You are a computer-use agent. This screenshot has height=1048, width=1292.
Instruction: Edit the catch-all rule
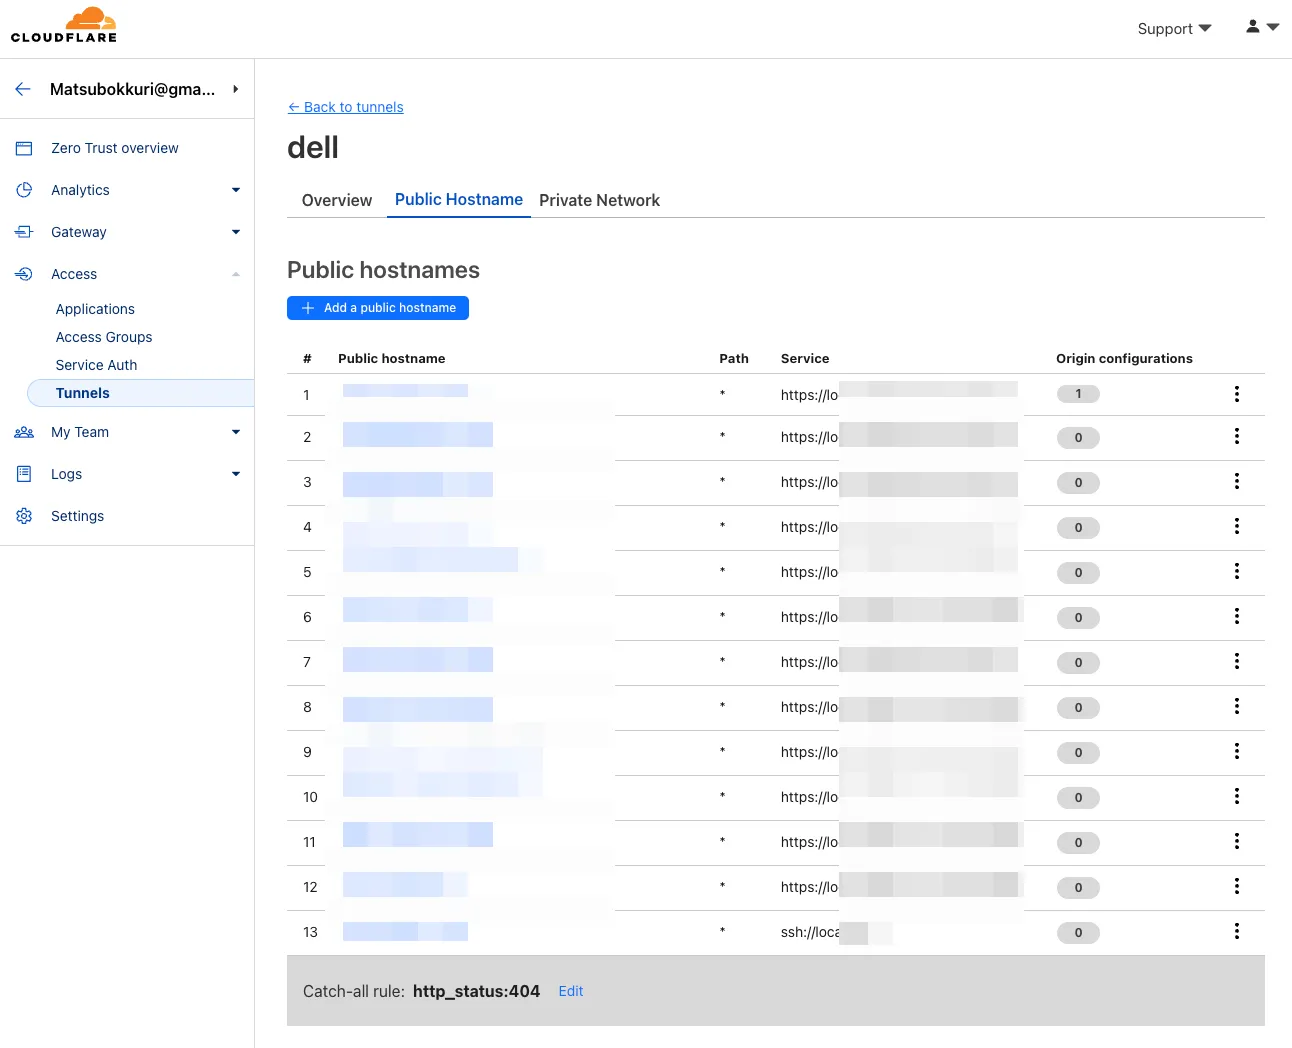570,991
